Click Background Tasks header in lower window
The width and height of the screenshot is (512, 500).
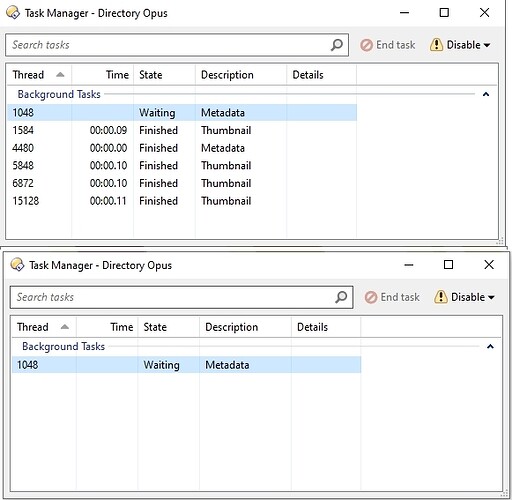pos(63,347)
